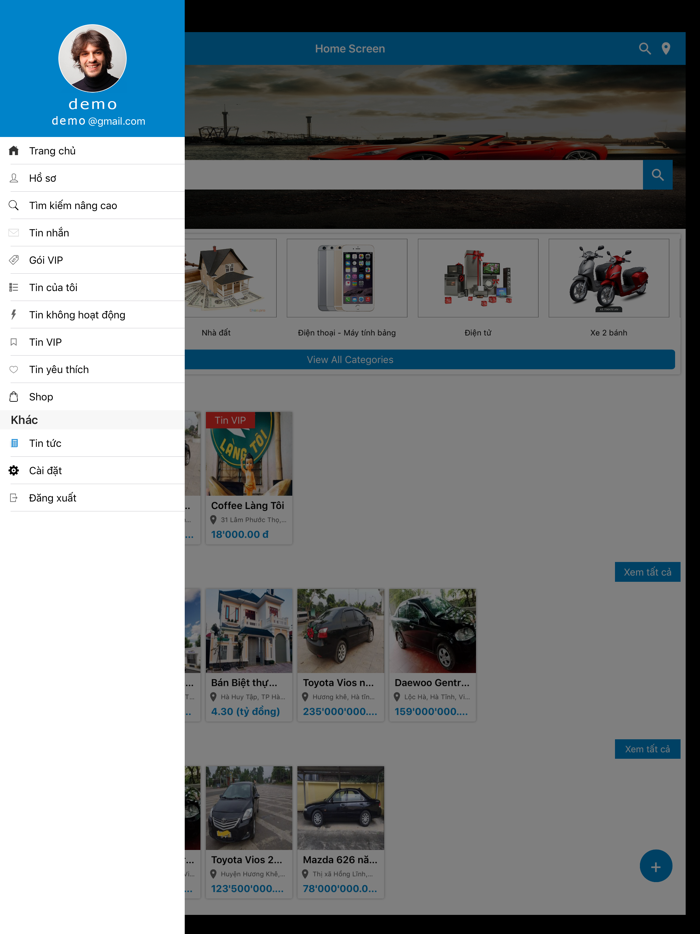
Task: Click the 159'000'000 price on the Daewoo card
Action: coord(431,711)
